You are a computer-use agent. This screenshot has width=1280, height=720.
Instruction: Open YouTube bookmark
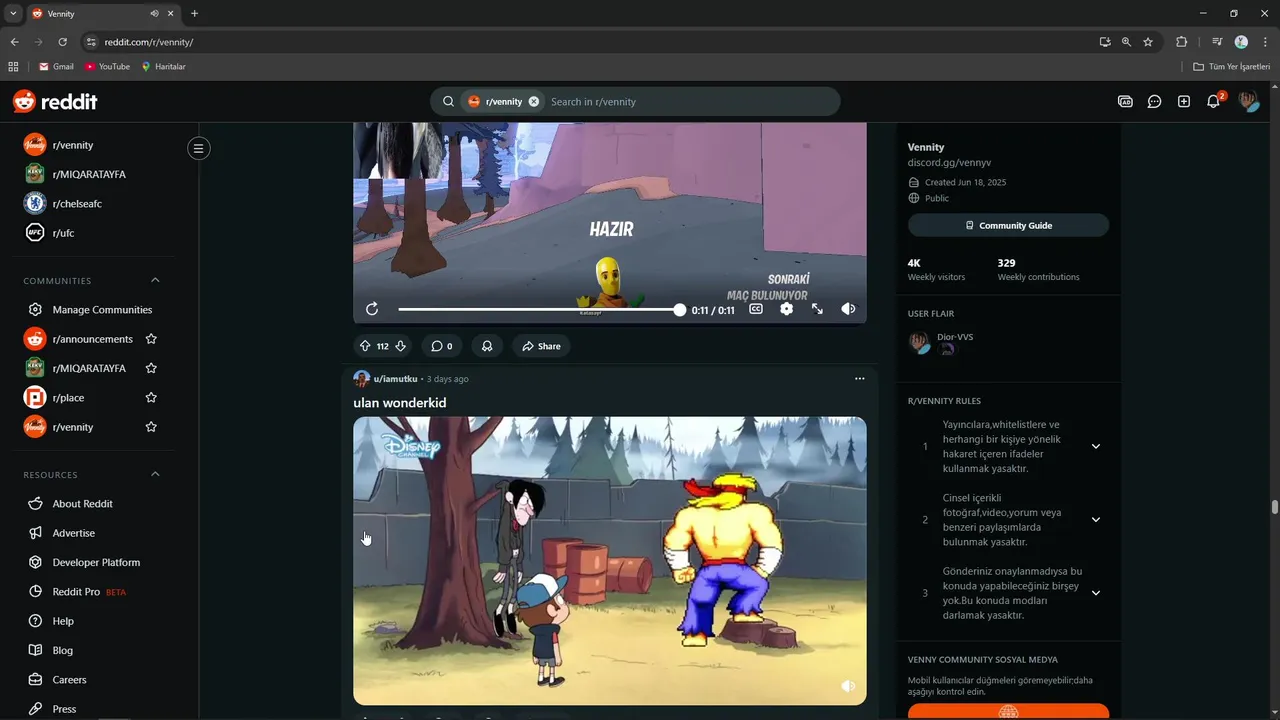(107, 66)
